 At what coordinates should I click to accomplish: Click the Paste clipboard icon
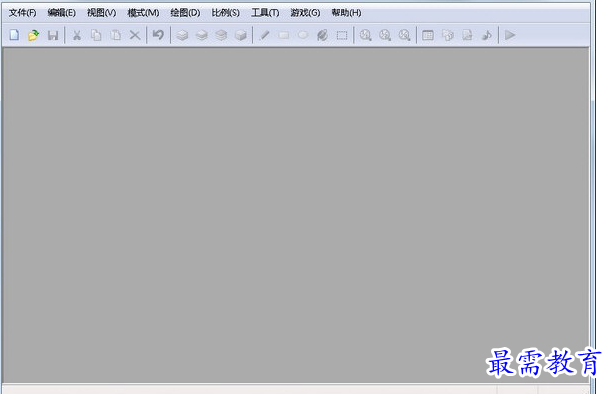click(116, 35)
